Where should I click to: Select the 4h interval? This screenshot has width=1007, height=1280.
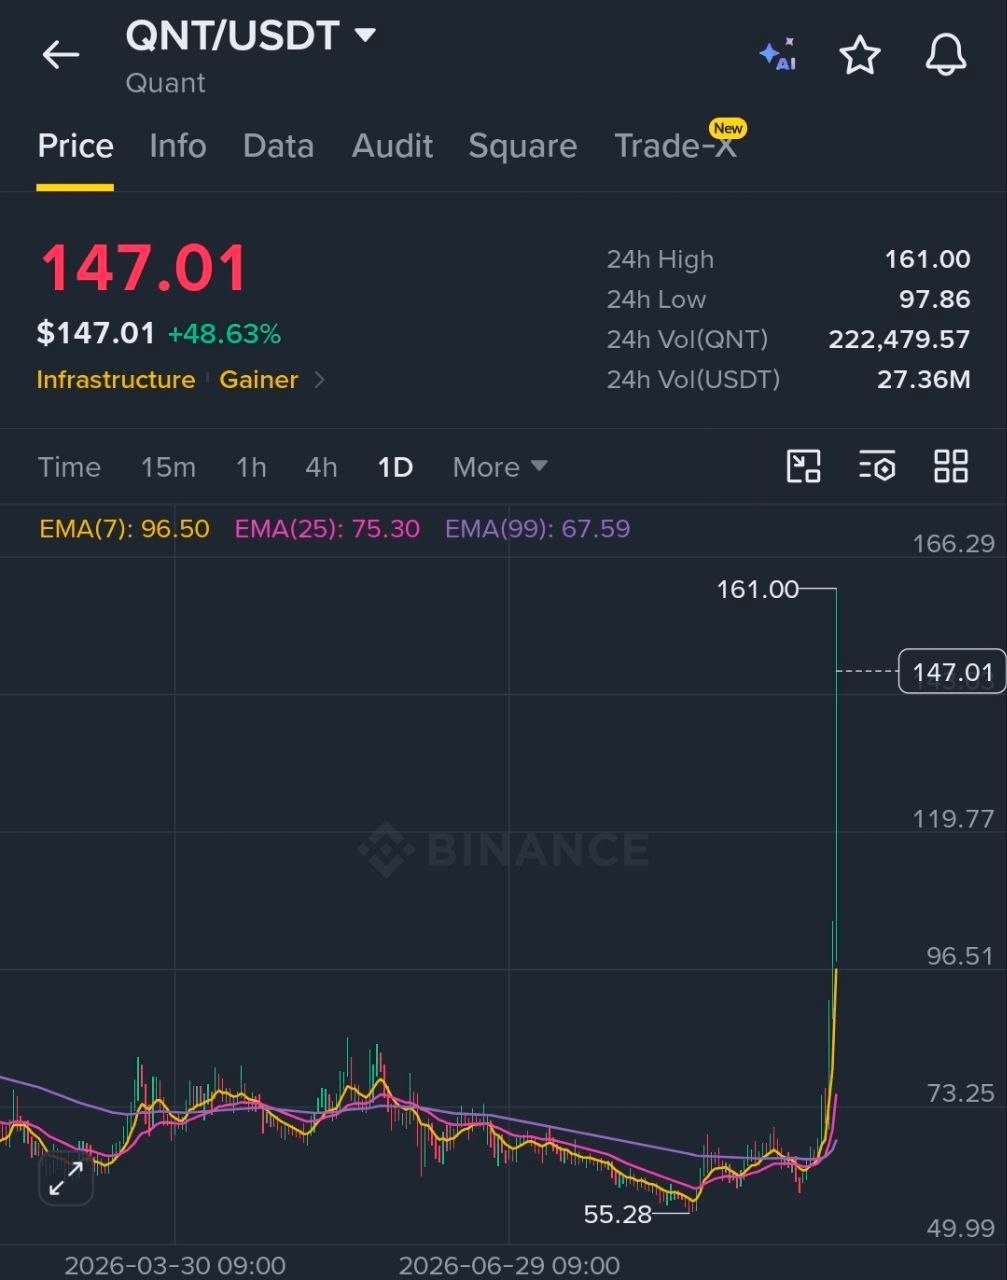pyautogui.click(x=321, y=467)
